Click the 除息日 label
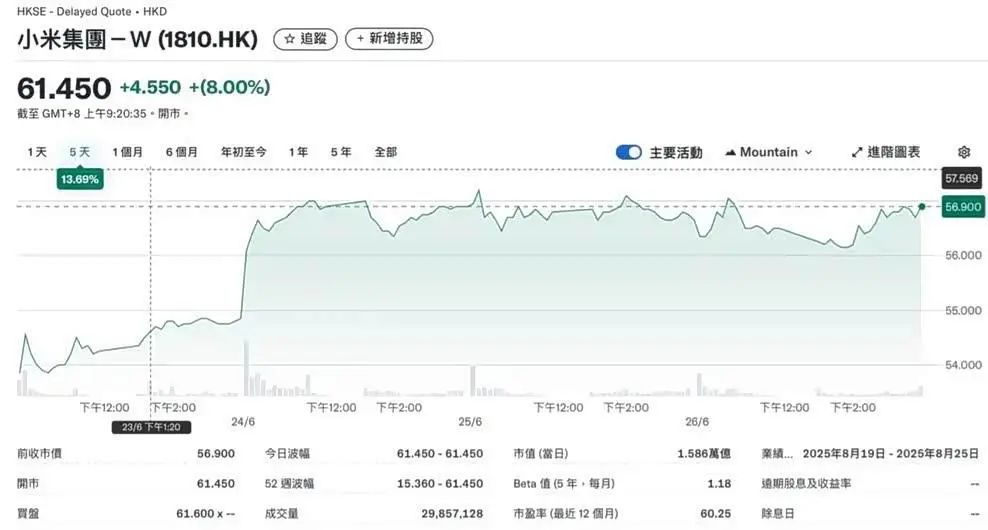Image resolution: width=988 pixels, height=530 pixels. 778,514
